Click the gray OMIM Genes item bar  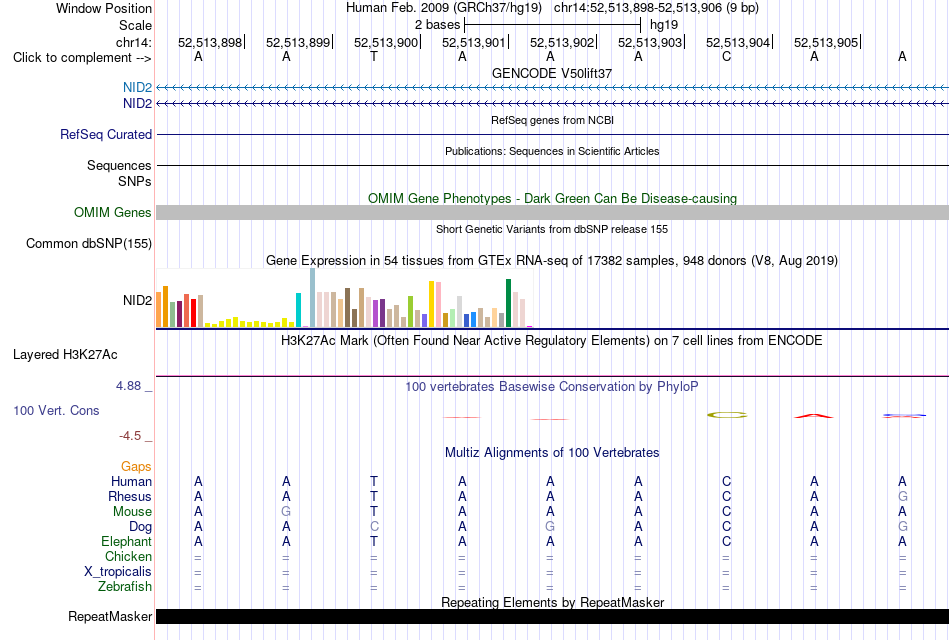pos(552,212)
